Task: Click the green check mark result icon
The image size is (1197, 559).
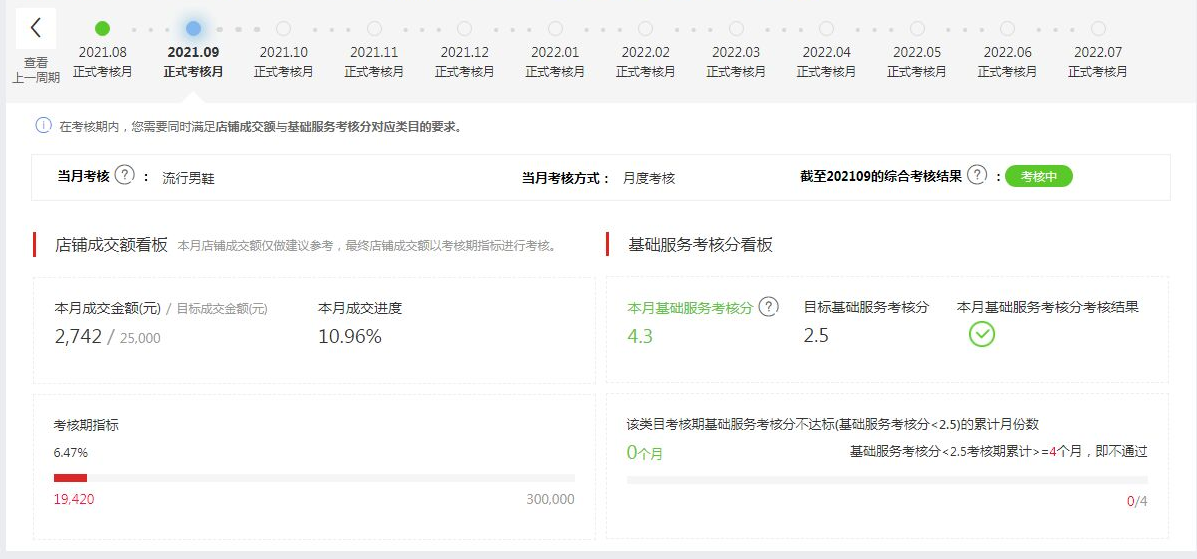Action: [982, 334]
